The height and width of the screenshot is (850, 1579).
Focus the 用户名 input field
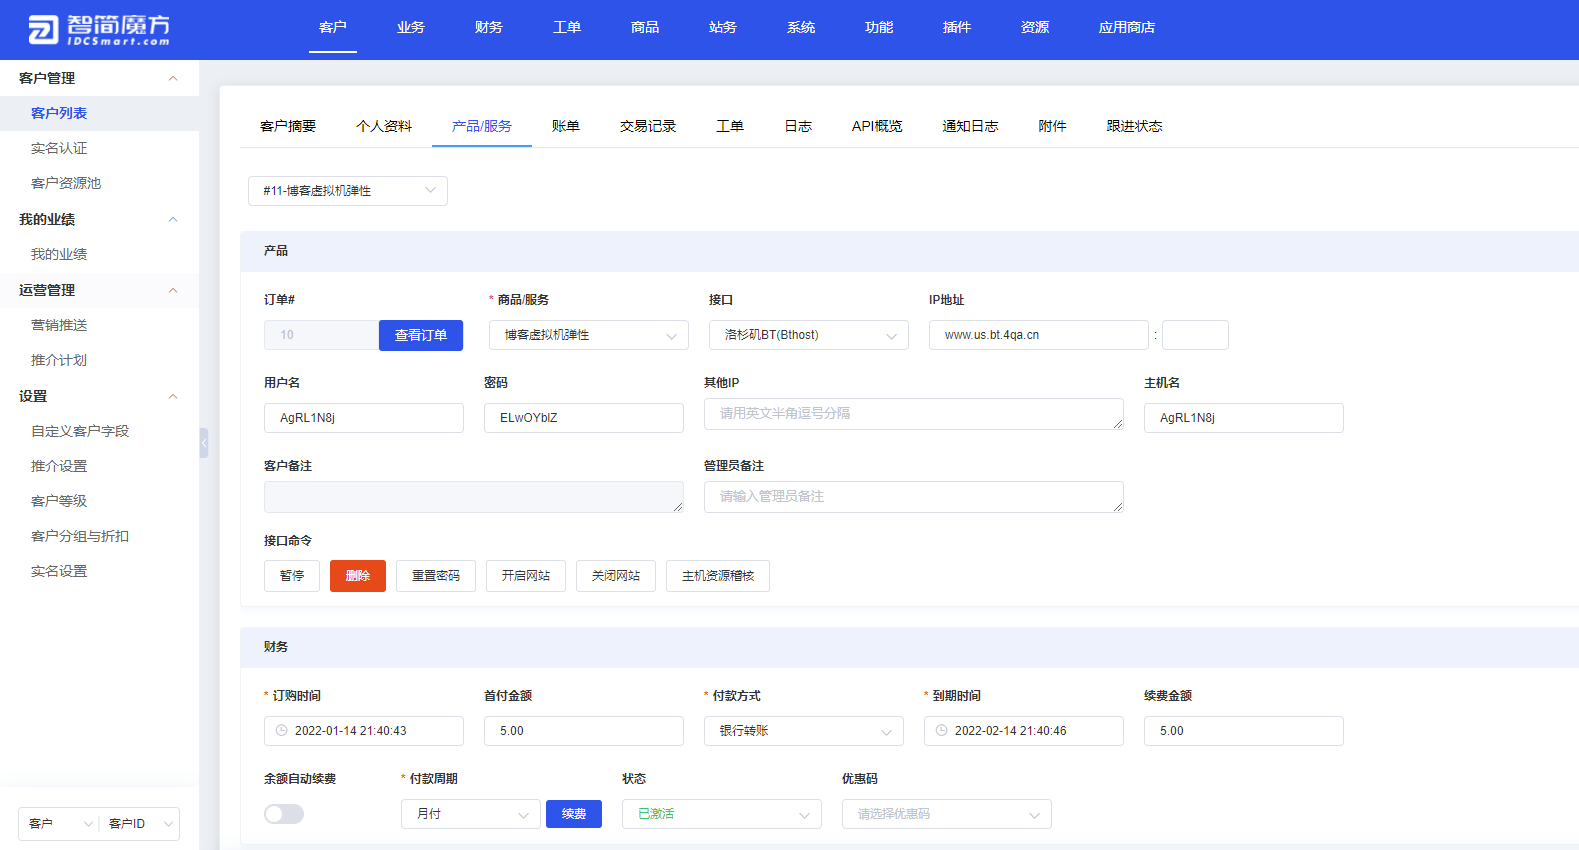(x=364, y=418)
